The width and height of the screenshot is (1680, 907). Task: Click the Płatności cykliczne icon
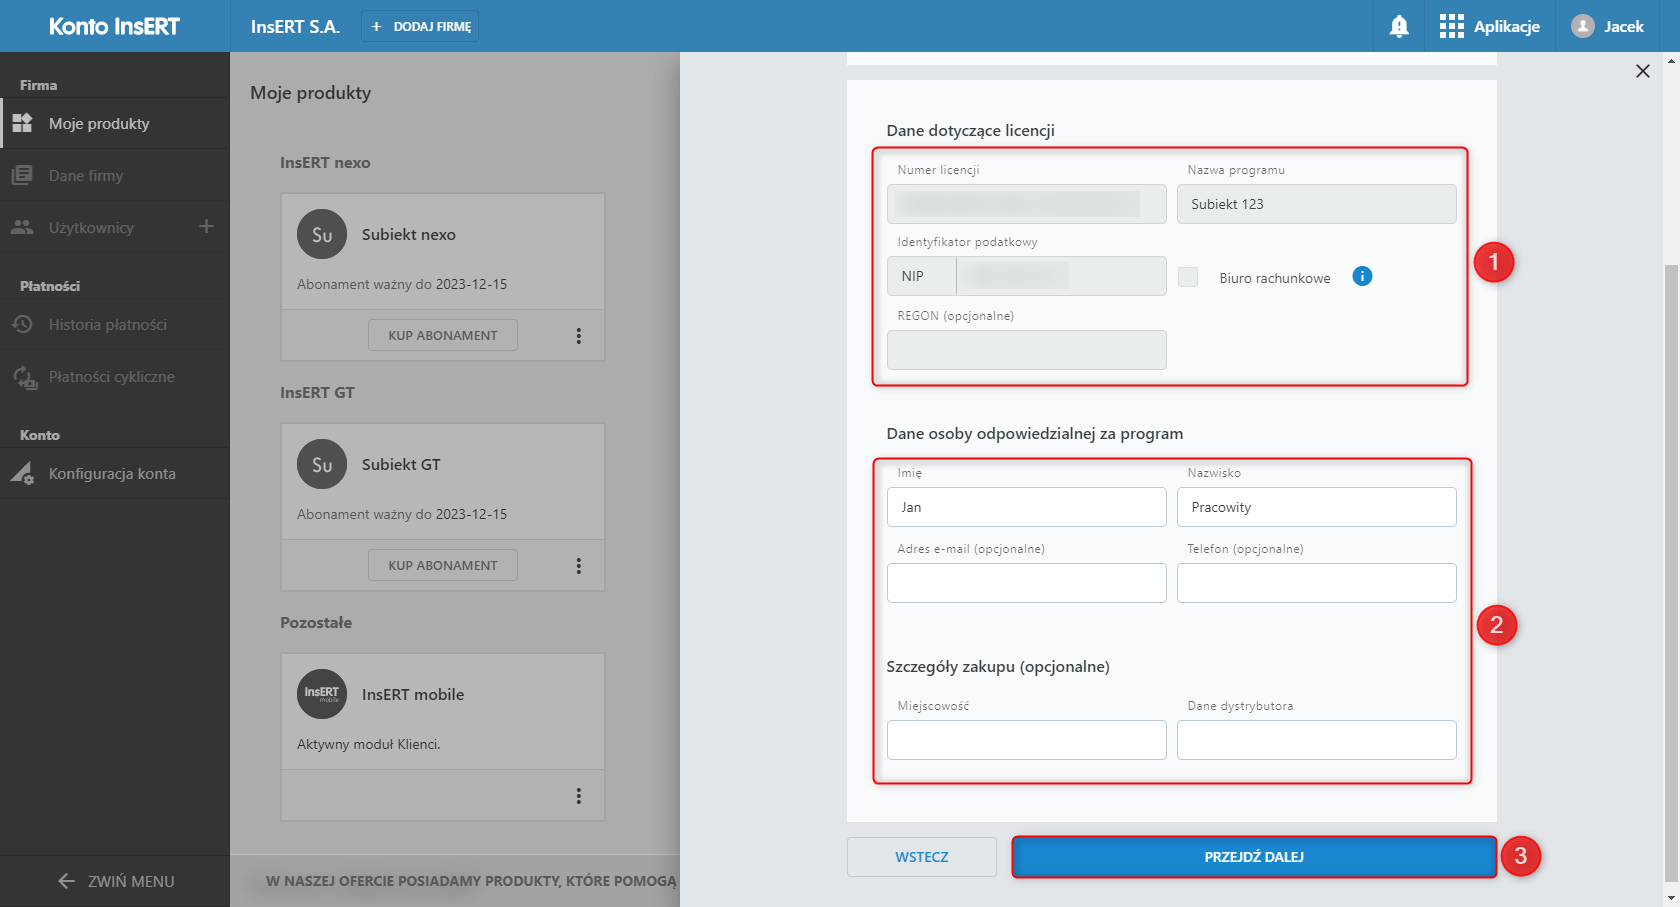tap(24, 377)
